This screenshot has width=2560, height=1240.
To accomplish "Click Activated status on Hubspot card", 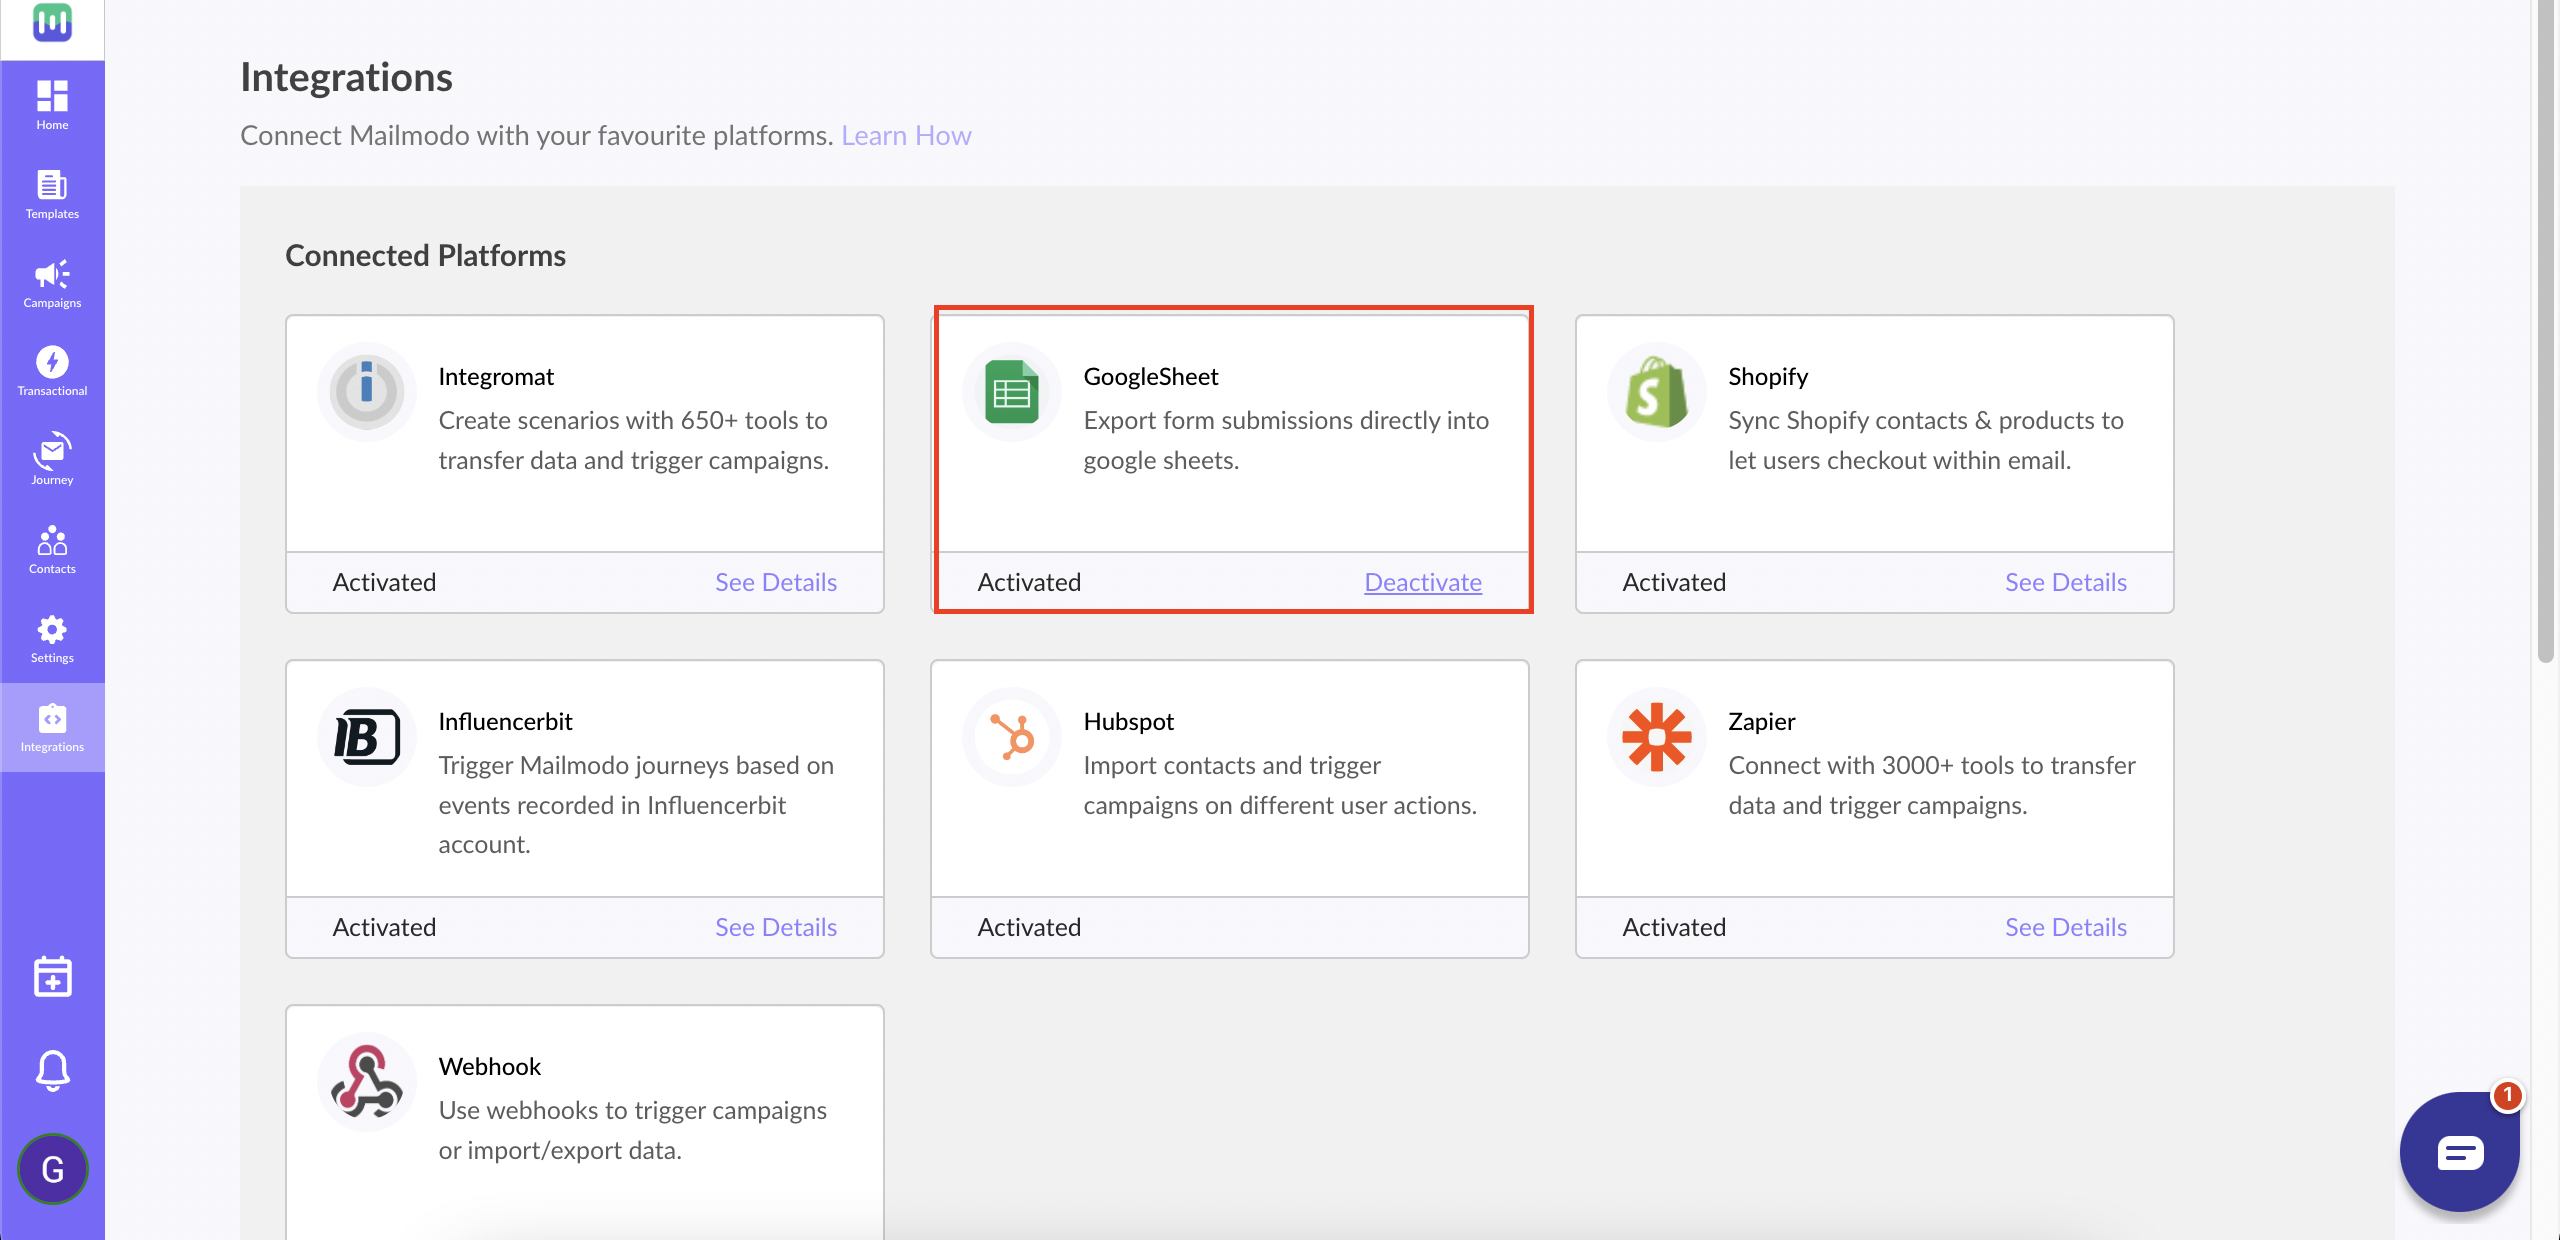I will [x=1029, y=927].
